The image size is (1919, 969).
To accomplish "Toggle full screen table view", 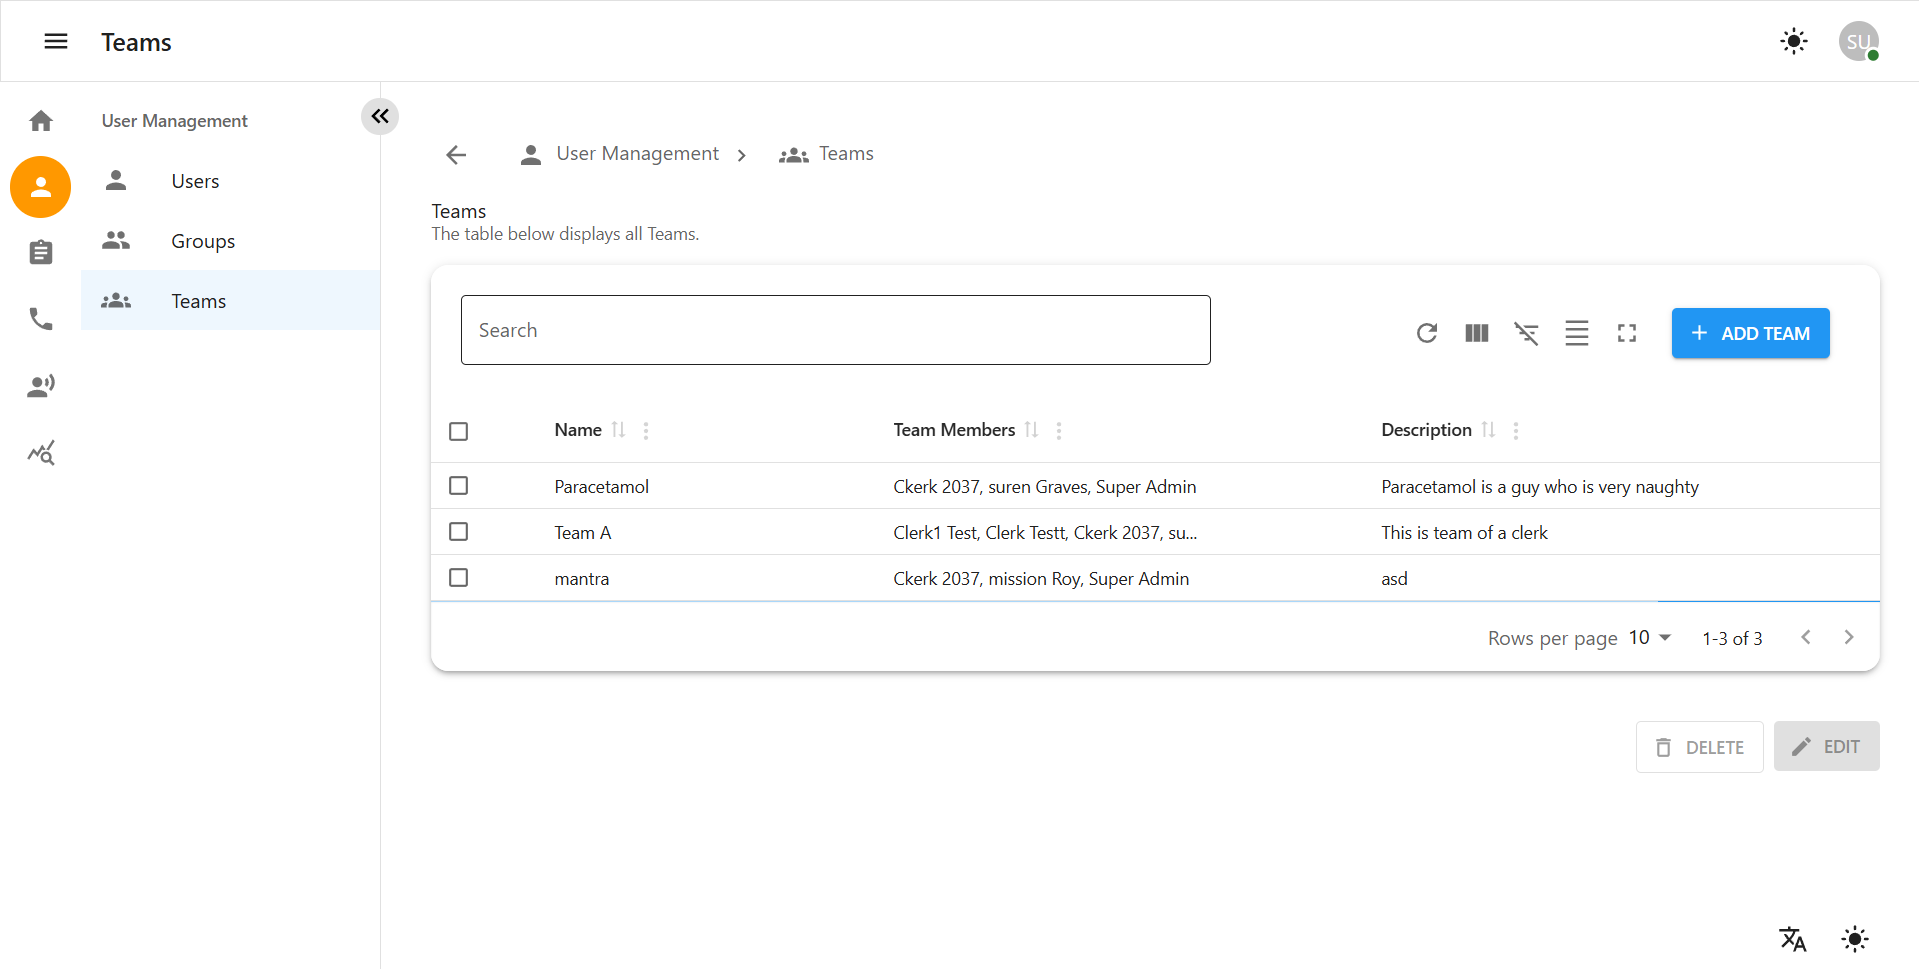I will (1627, 333).
